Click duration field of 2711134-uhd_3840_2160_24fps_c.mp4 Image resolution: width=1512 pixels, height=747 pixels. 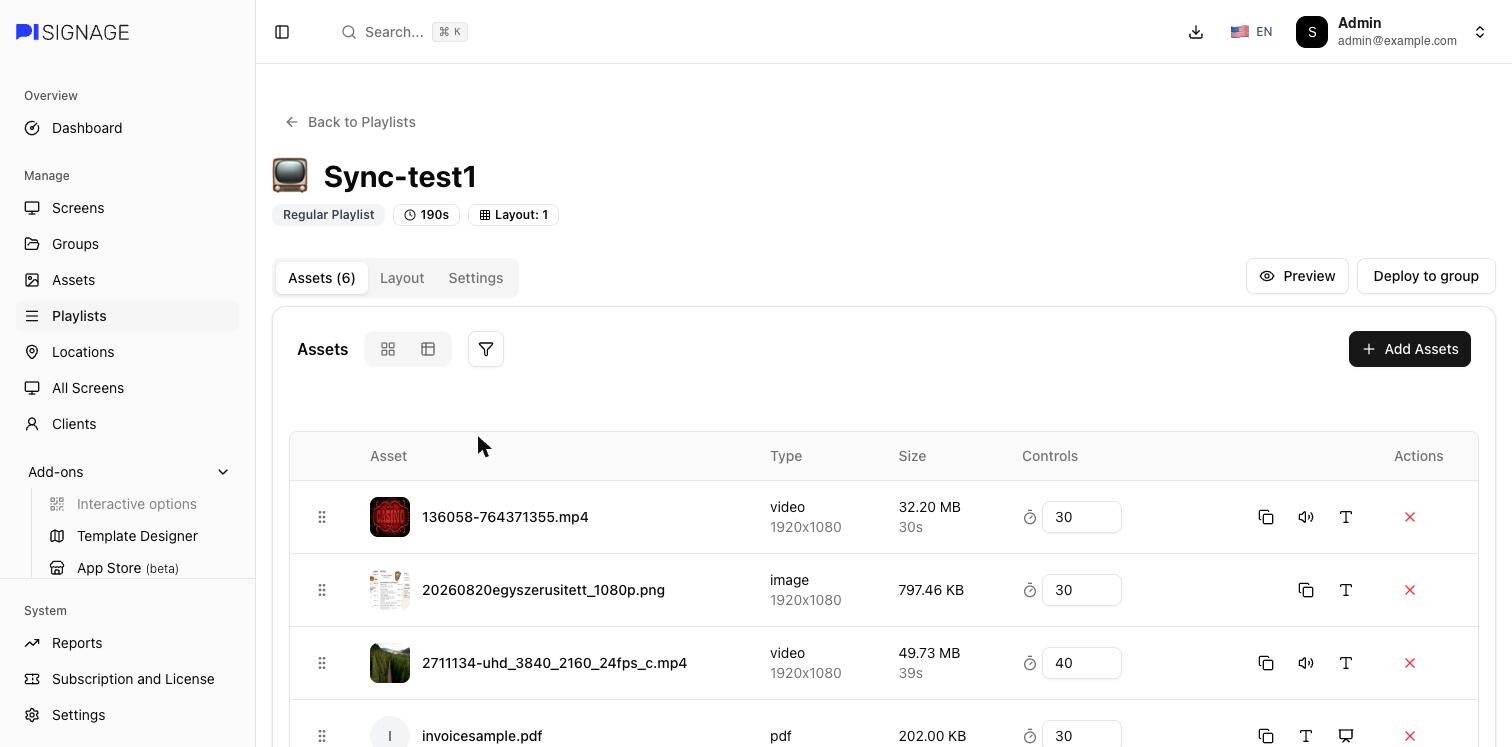tap(1081, 663)
